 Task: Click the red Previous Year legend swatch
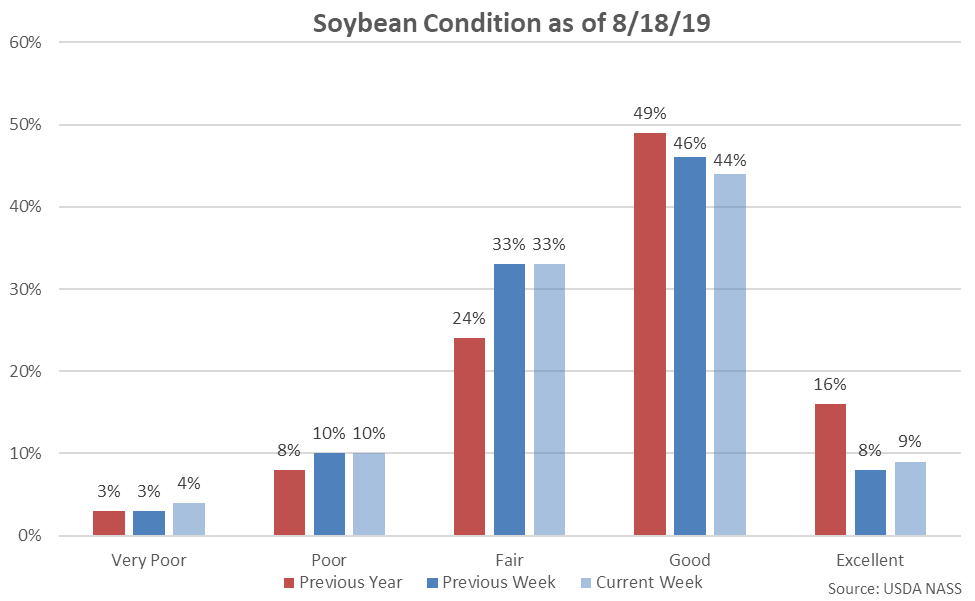[290, 583]
